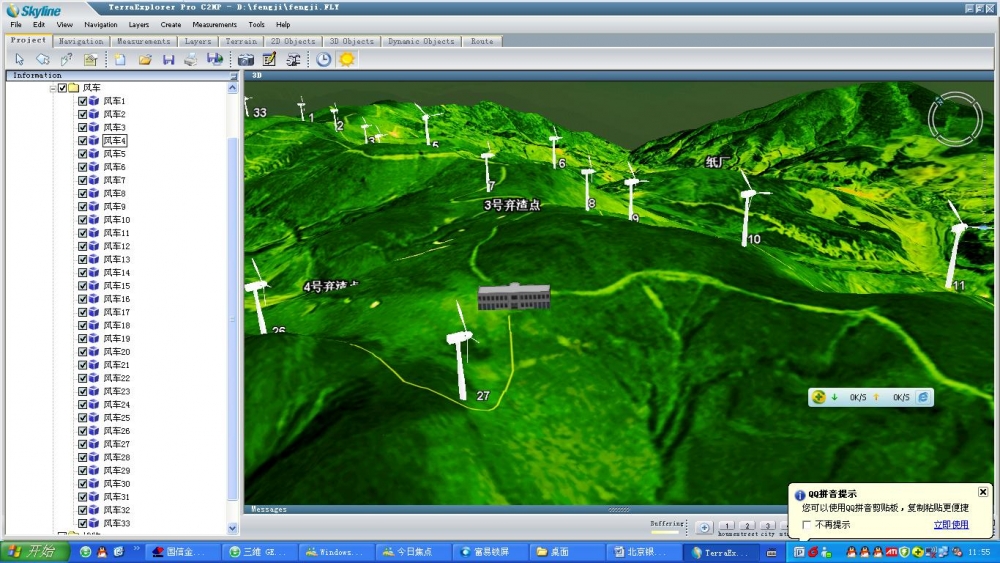Toggle the sun lighting icon
Viewport: 1000px width, 563px height.
tap(347, 59)
